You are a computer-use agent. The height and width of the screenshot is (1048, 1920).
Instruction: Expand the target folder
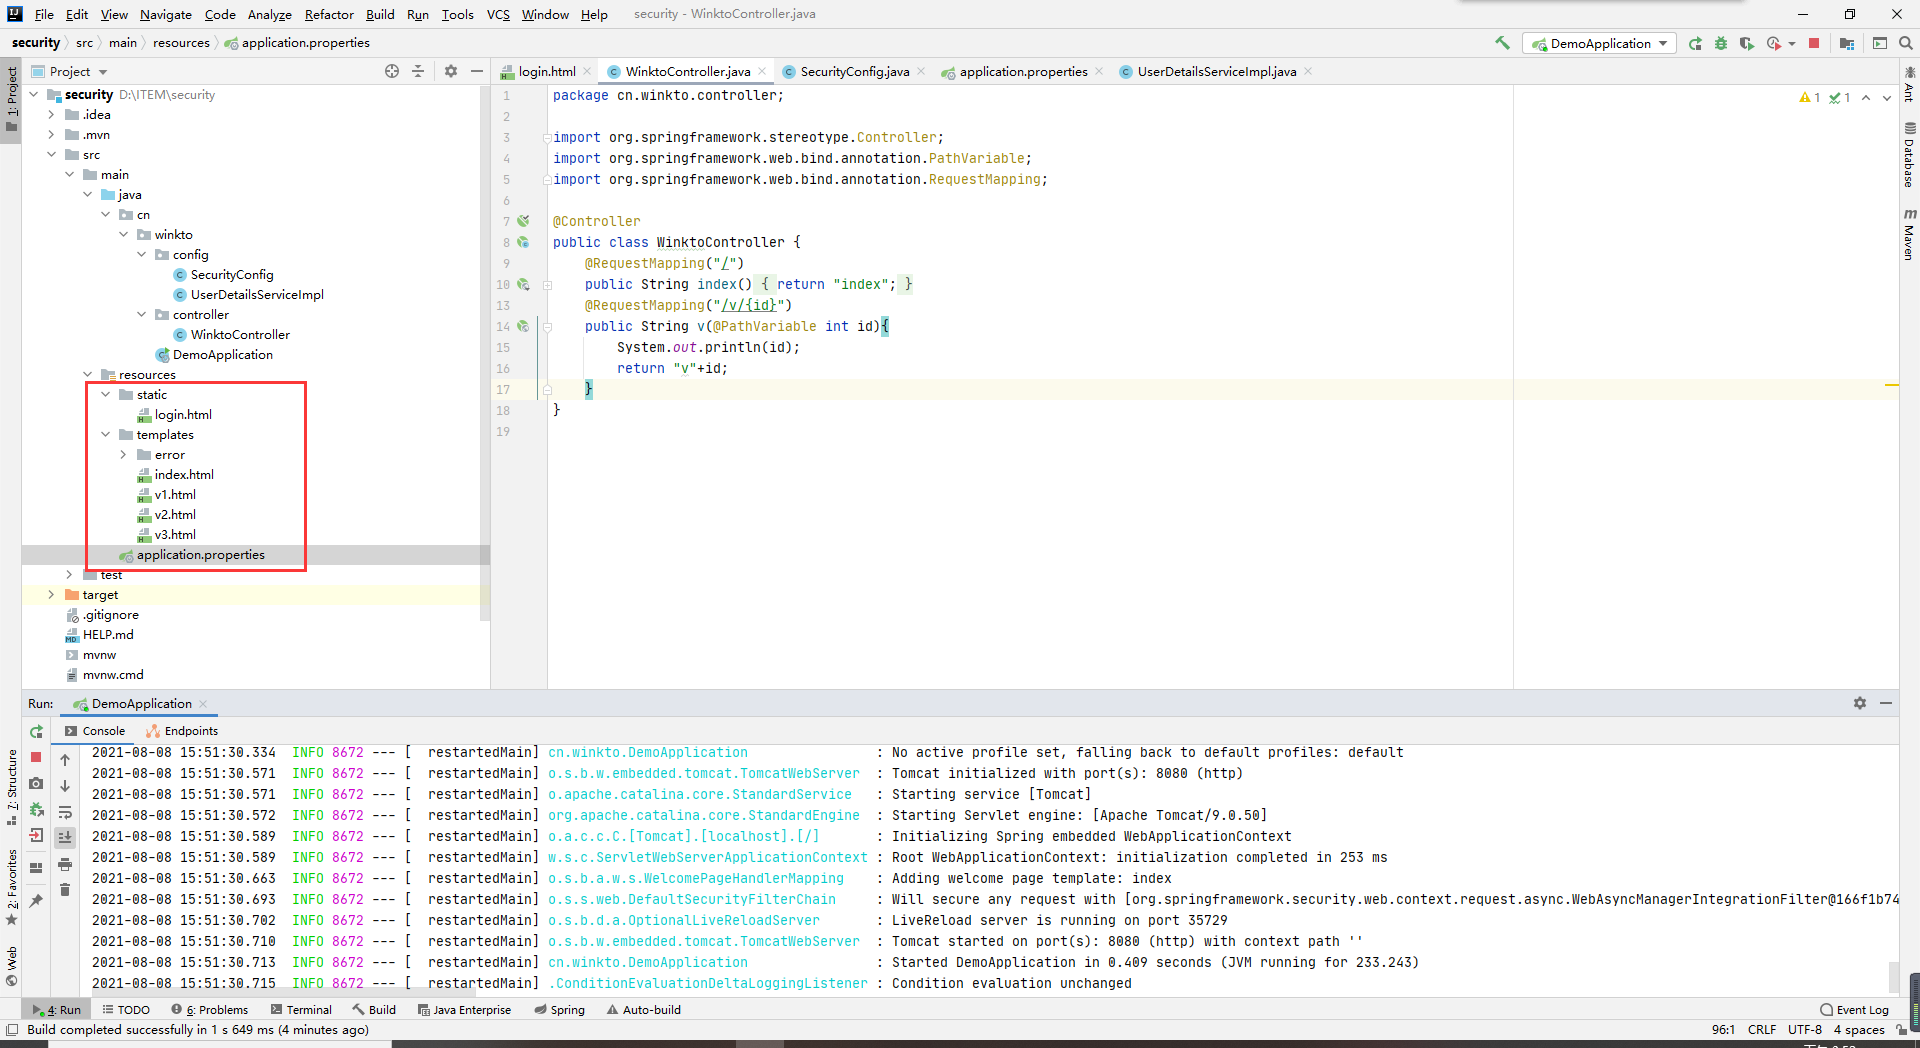click(x=51, y=595)
